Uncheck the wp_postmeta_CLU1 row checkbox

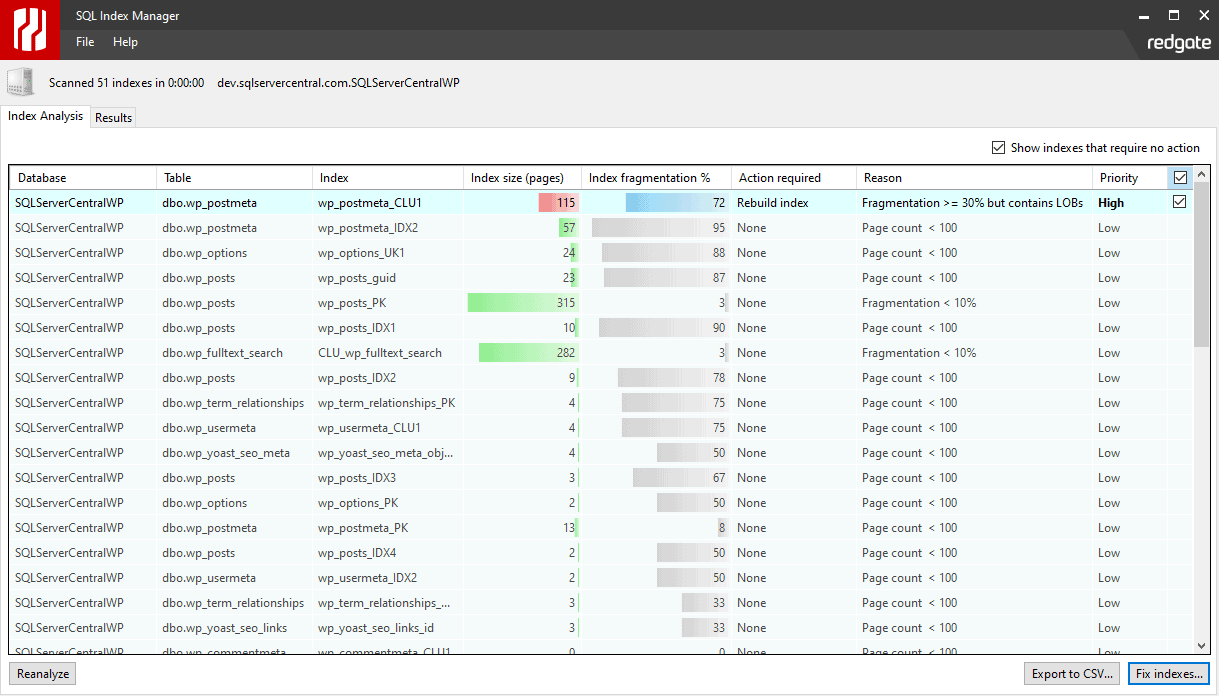1180,202
